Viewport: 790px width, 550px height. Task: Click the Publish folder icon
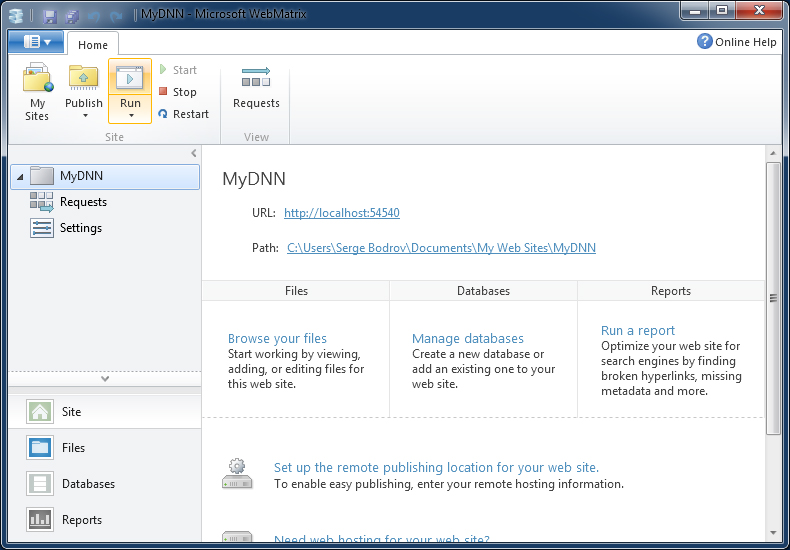(84, 78)
